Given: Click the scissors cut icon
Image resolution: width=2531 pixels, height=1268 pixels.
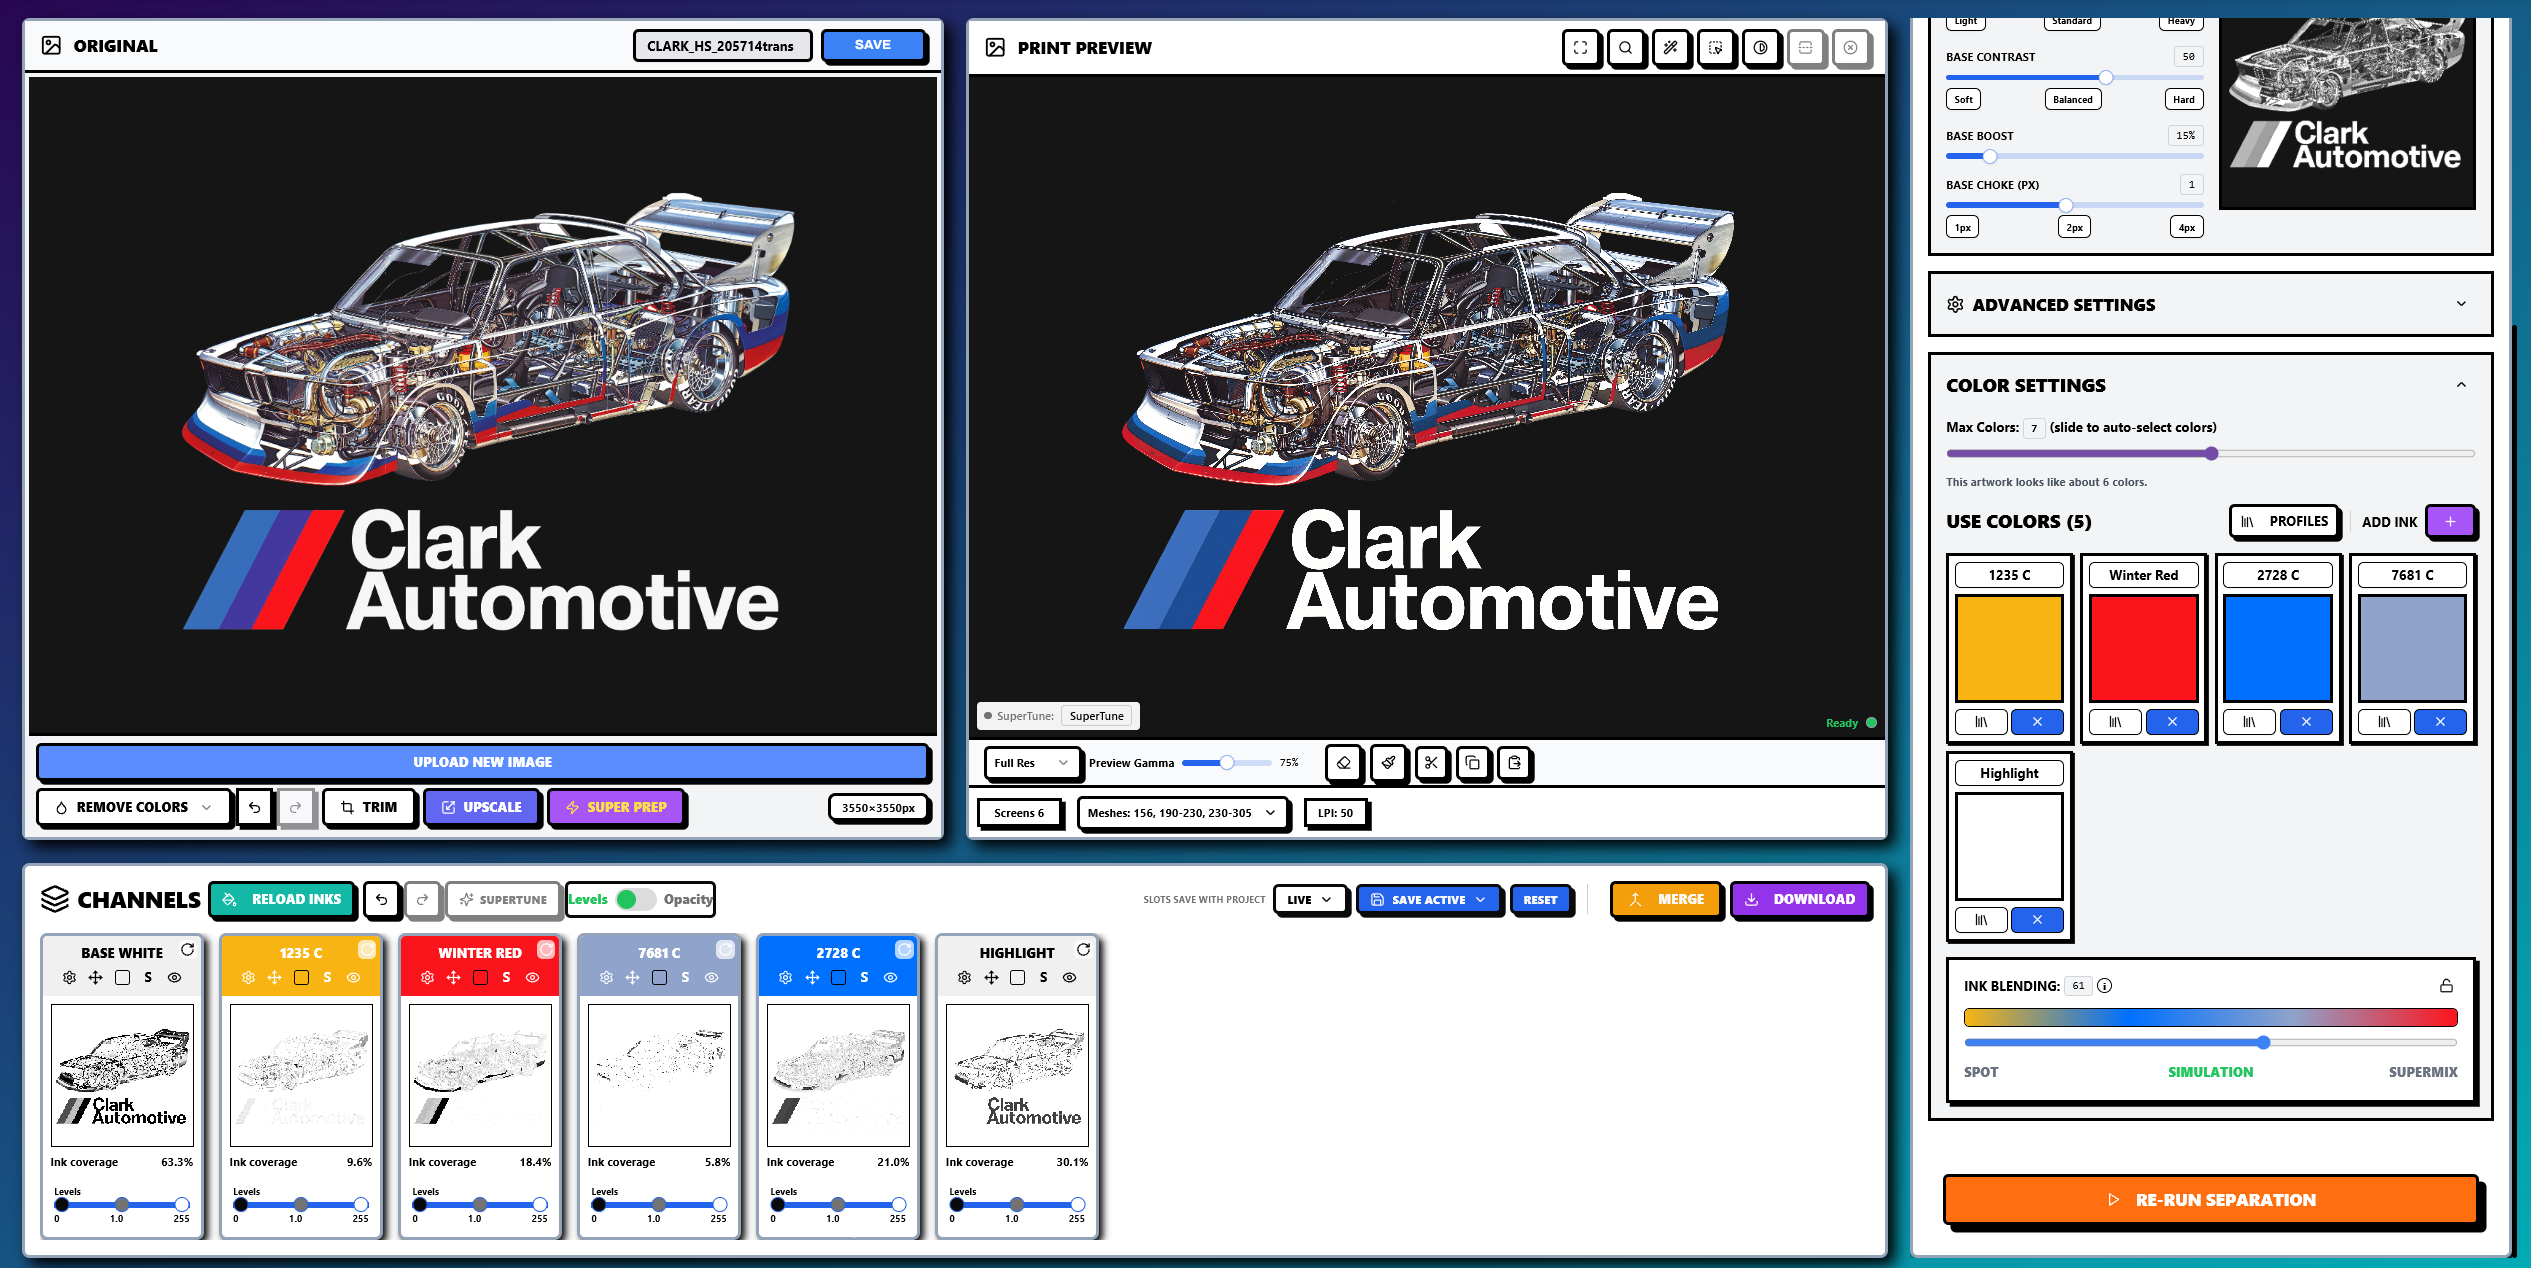Looking at the screenshot, I should (x=1431, y=763).
